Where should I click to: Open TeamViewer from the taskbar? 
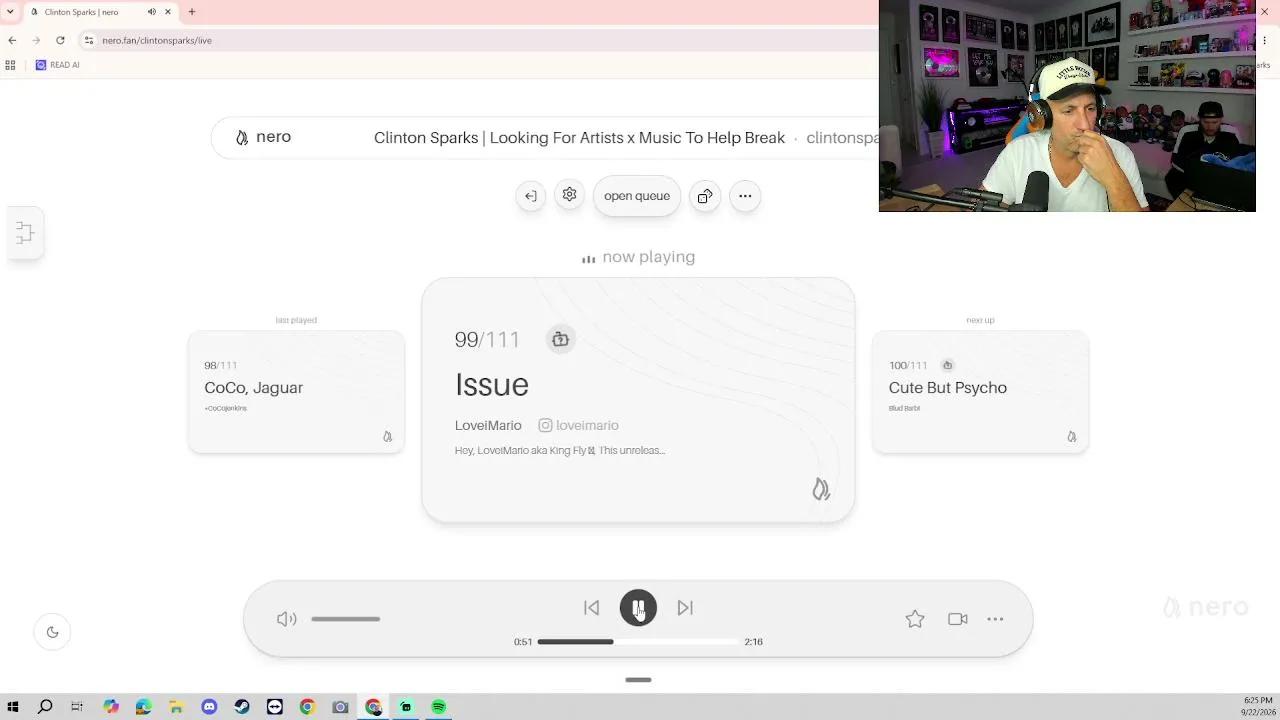(x=275, y=707)
